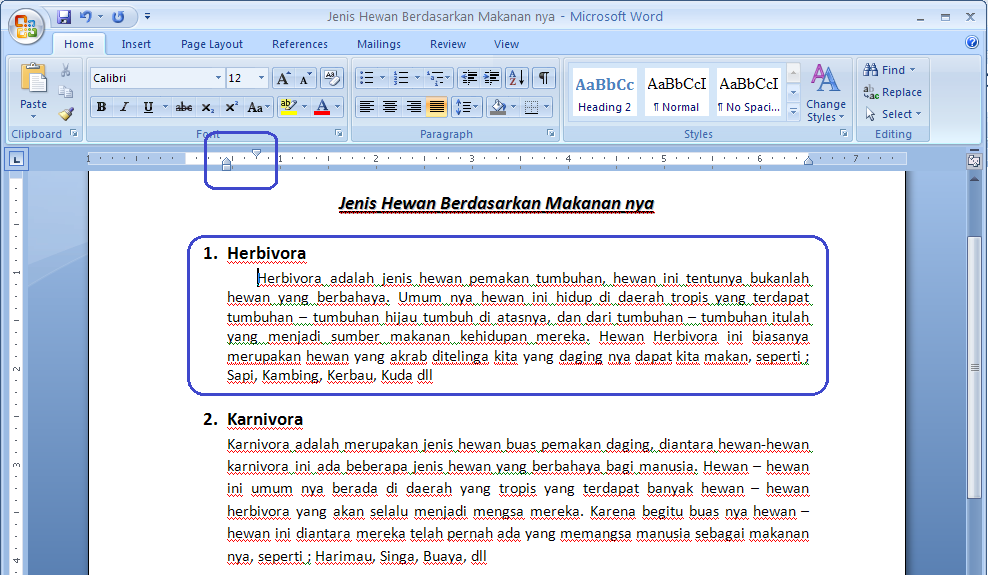The width and height of the screenshot is (988, 575).
Task: Open the font size 12 dropdown
Action: click(x=261, y=78)
